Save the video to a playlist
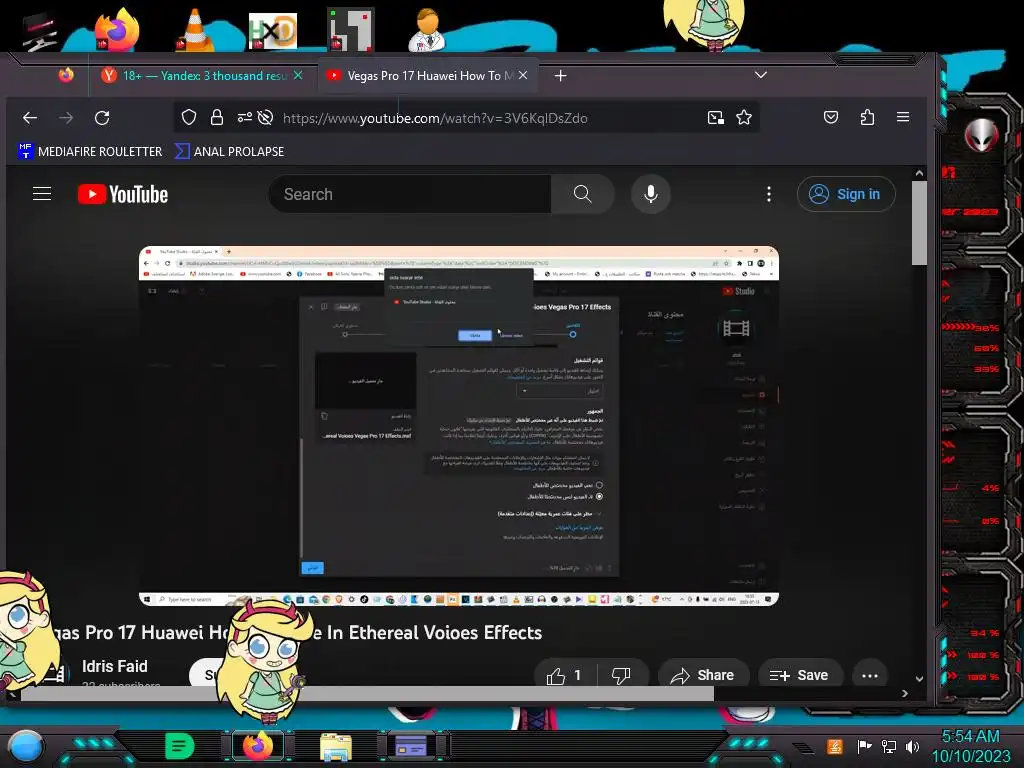This screenshot has height=768, width=1024. pos(799,675)
